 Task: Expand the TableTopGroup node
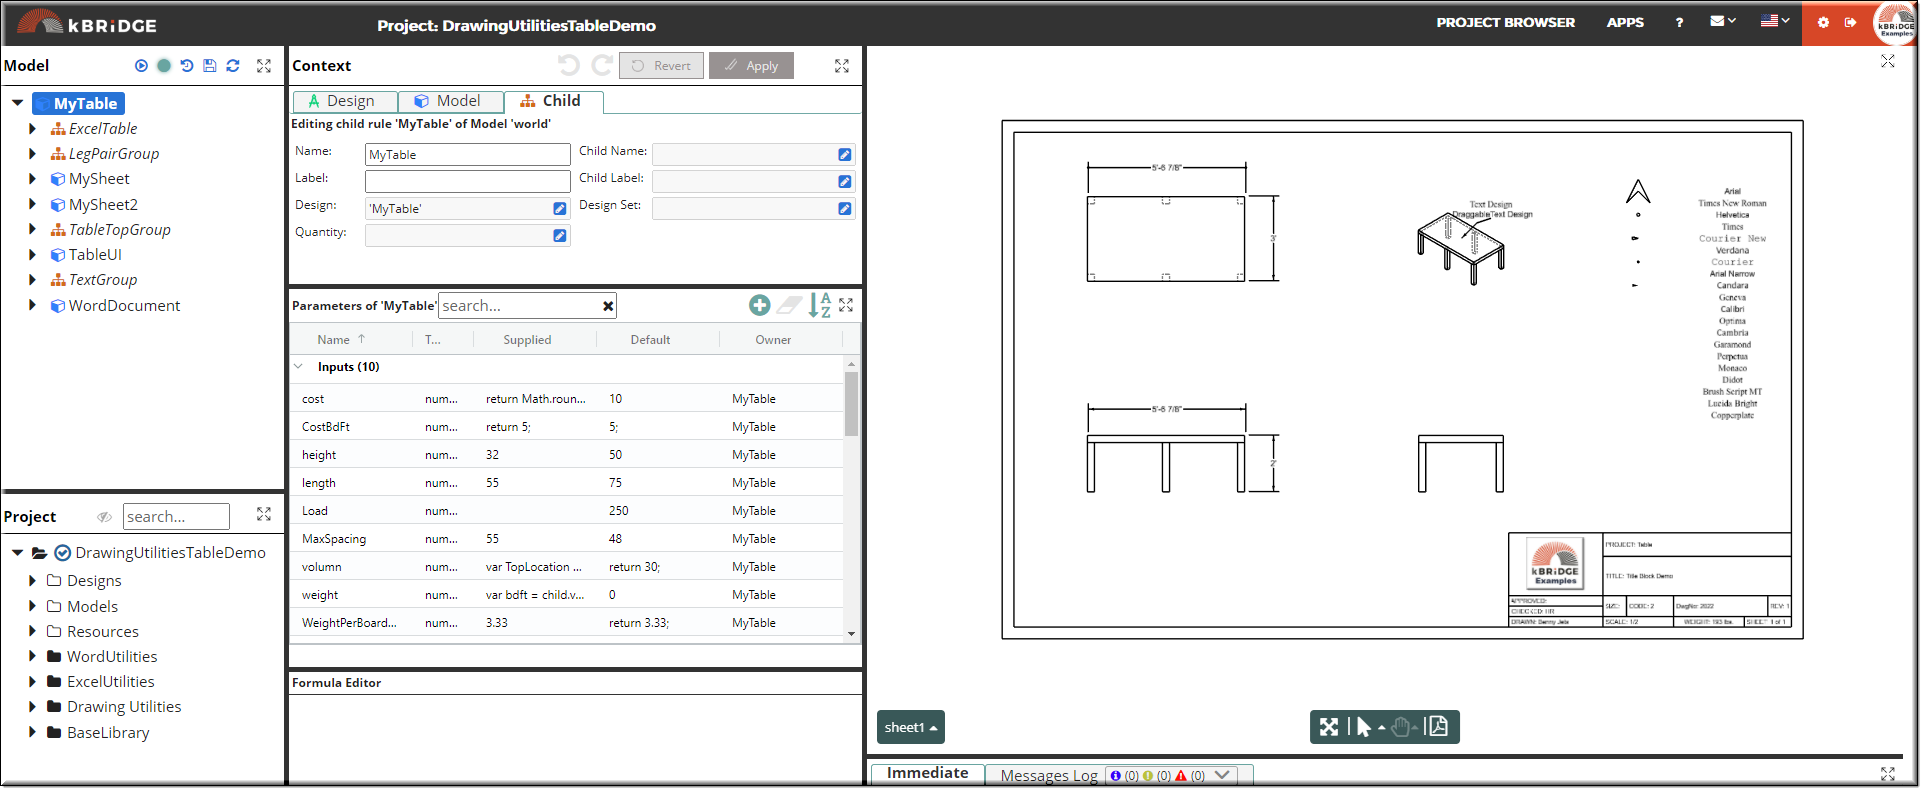32,230
